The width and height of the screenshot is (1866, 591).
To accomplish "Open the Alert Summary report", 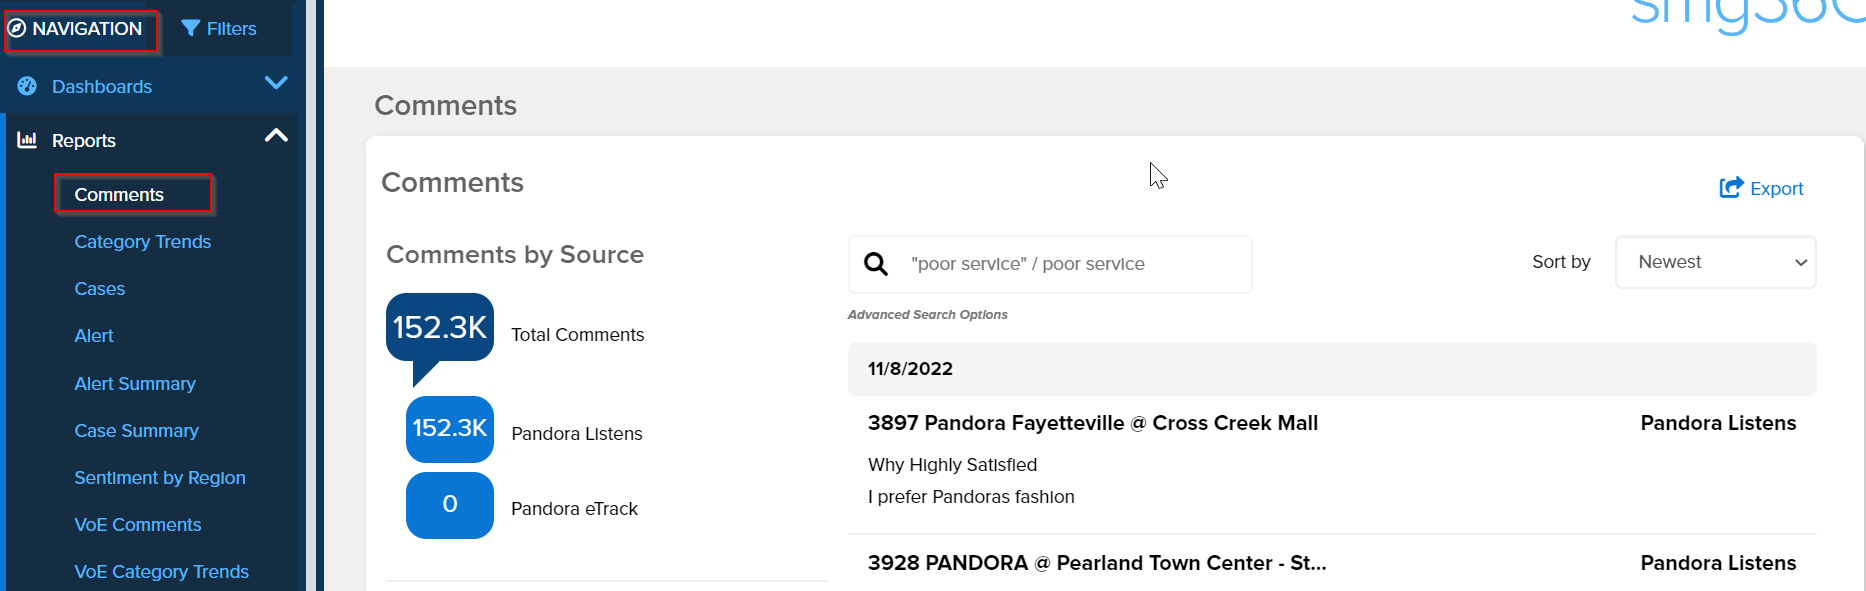I will (x=135, y=384).
